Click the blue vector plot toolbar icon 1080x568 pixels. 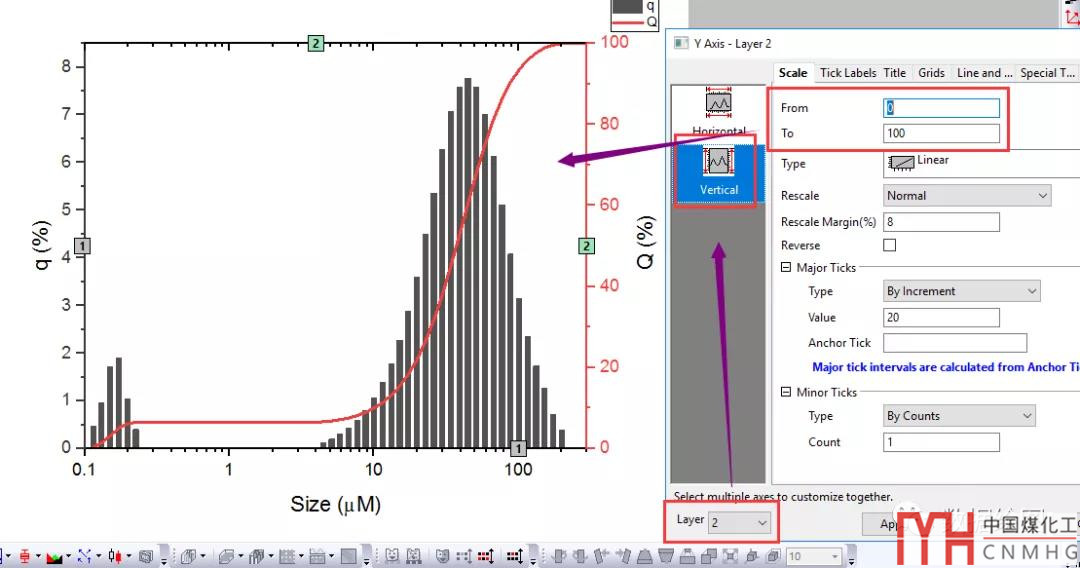coord(85,556)
